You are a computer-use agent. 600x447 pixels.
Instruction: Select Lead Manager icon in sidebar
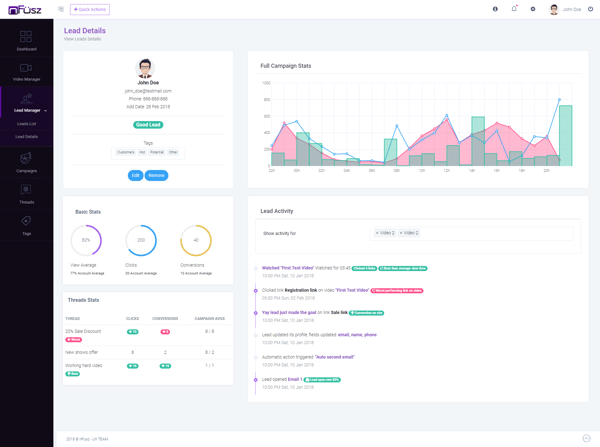pos(26,98)
